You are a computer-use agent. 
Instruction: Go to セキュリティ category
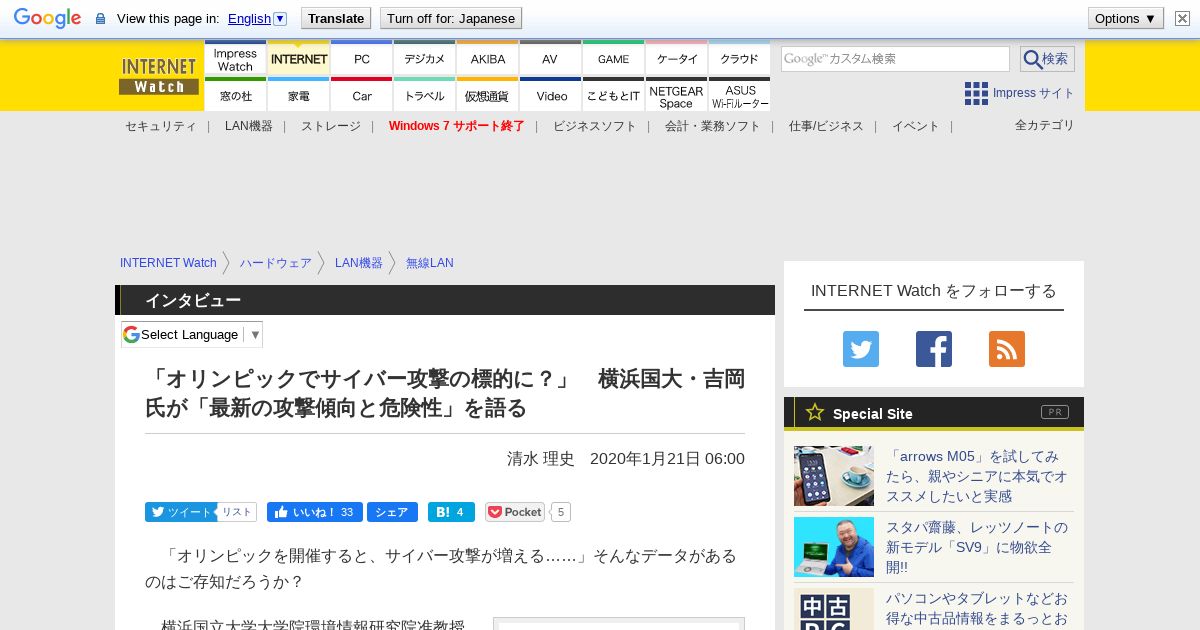(160, 126)
